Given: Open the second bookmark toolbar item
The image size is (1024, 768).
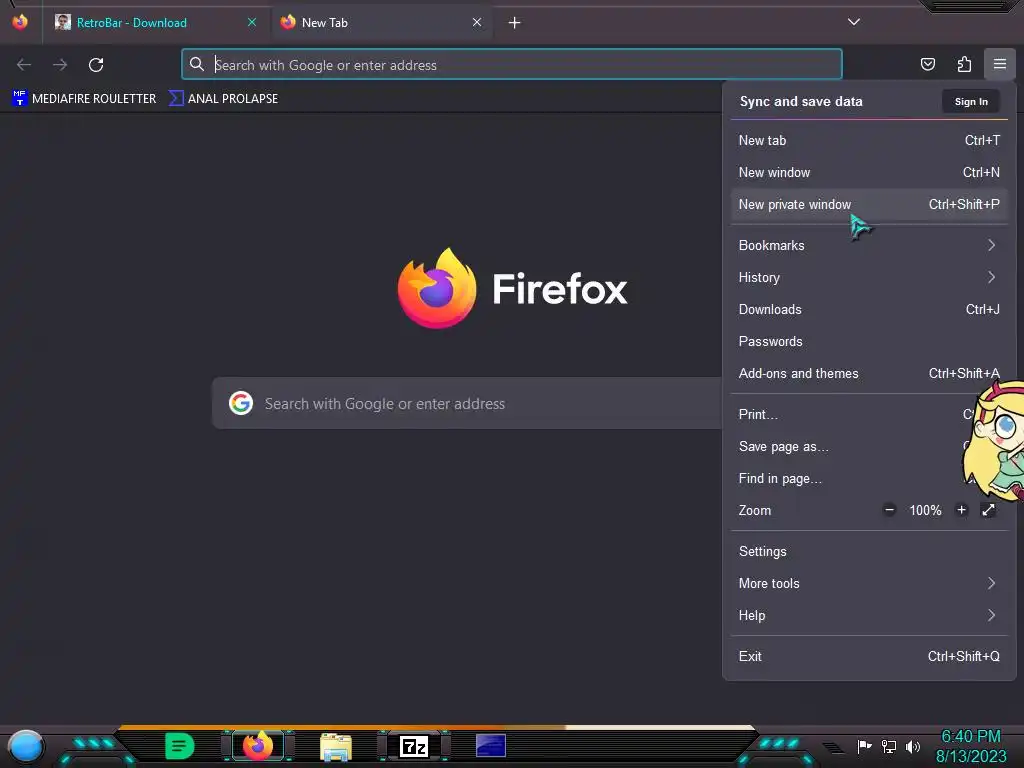Looking at the screenshot, I should point(223,99).
